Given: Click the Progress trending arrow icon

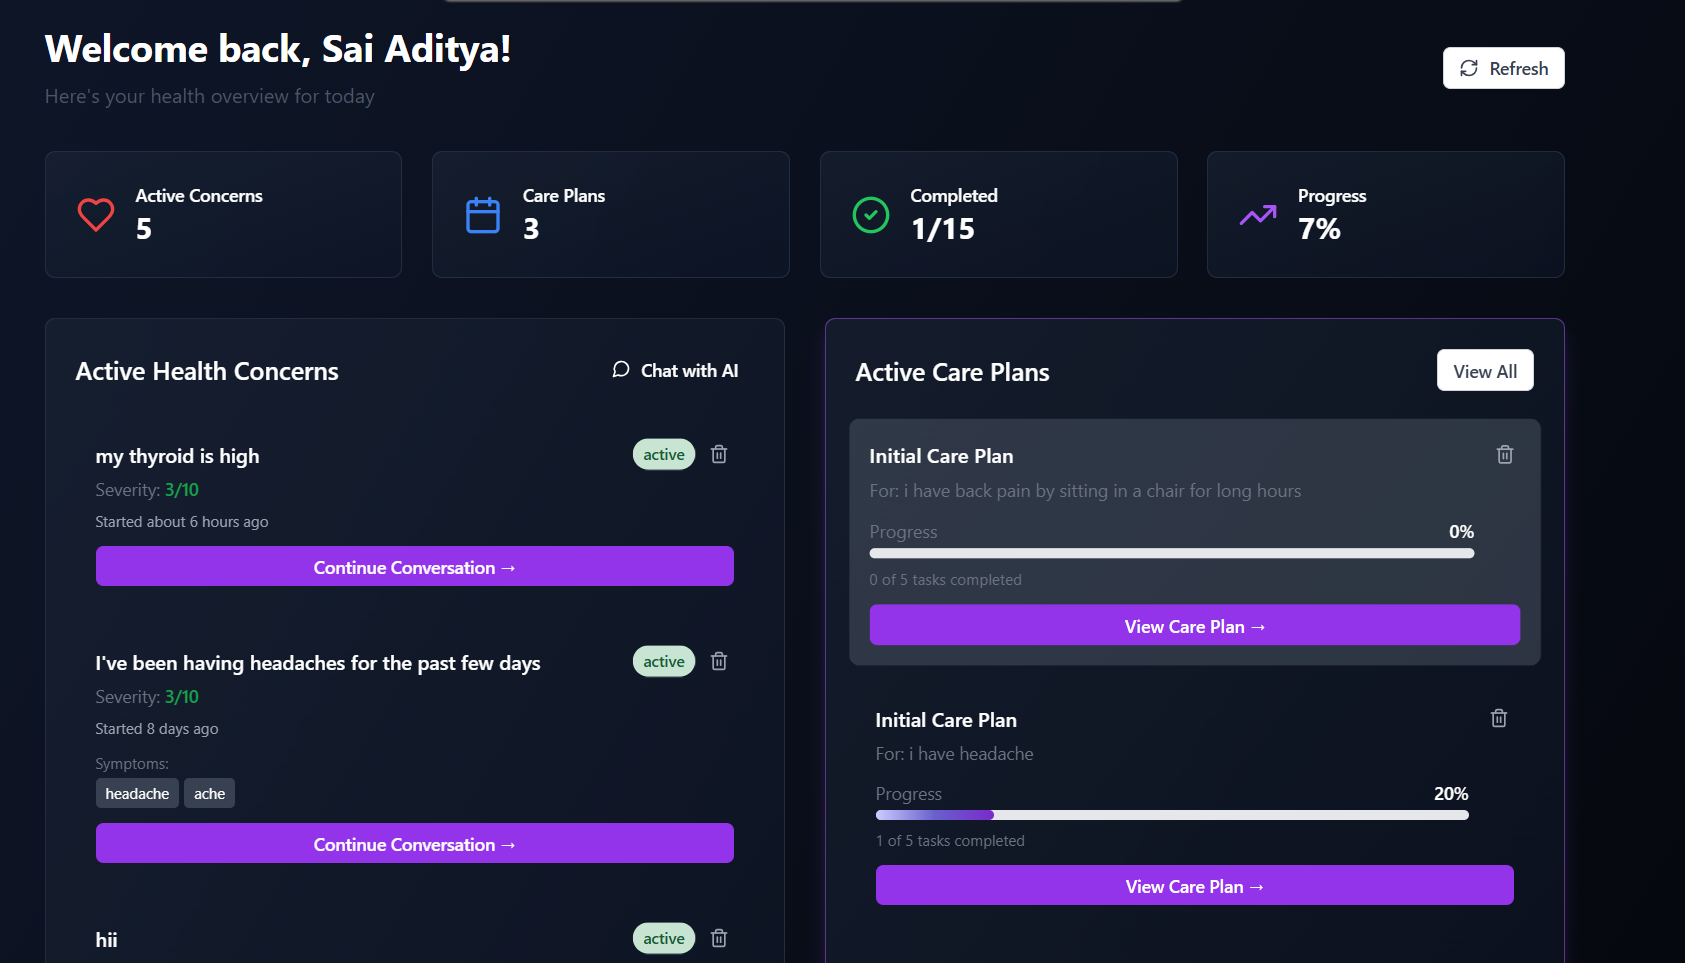Looking at the screenshot, I should tap(1258, 215).
